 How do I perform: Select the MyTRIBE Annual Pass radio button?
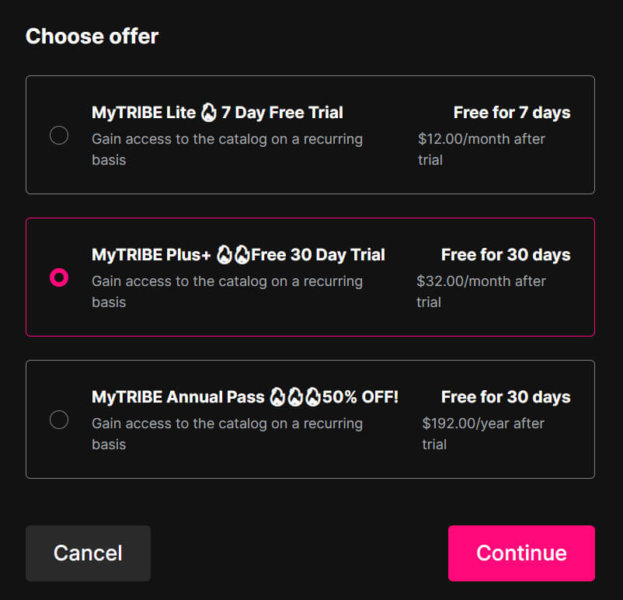(x=59, y=419)
